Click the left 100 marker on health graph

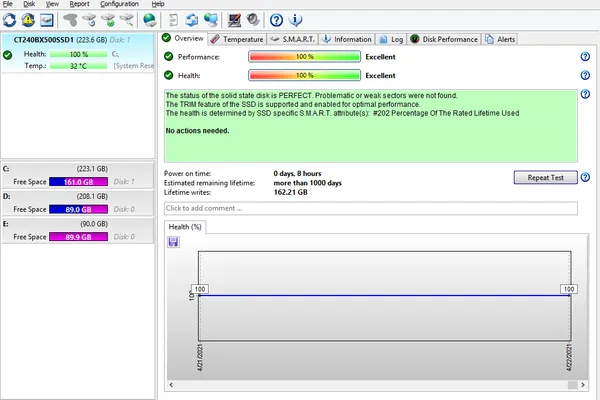click(200, 289)
